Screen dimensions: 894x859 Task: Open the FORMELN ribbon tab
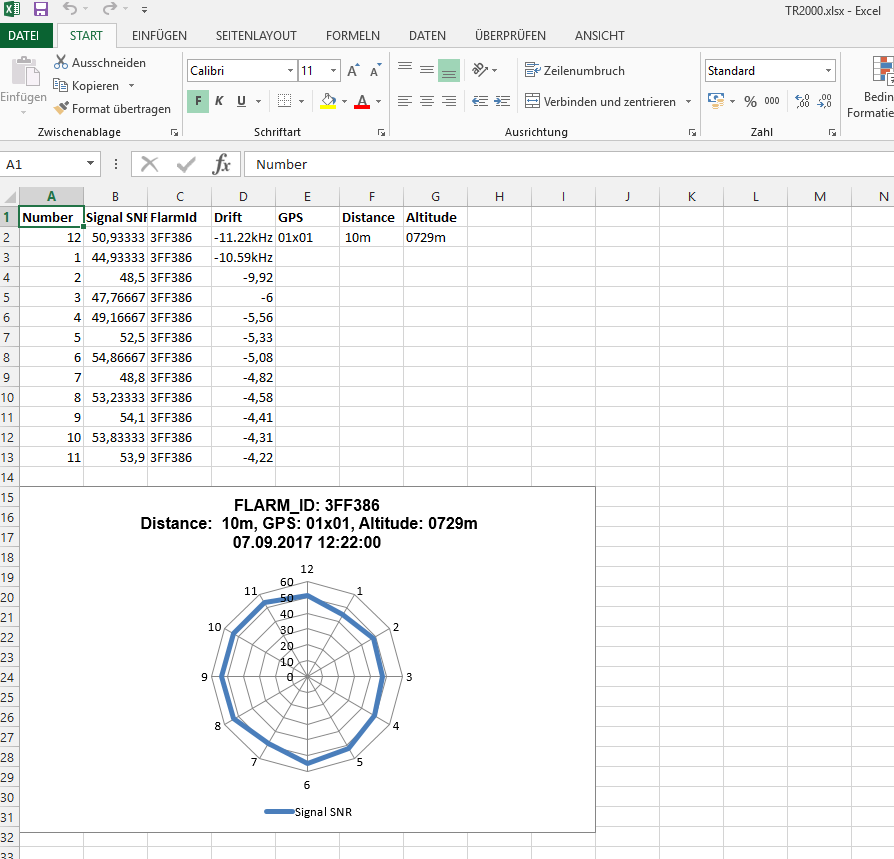click(x=352, y=36)
